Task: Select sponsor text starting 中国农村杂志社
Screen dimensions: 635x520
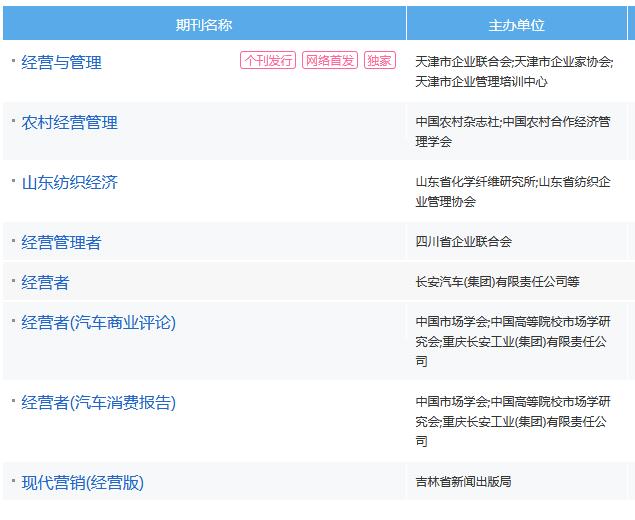Action: click(x=513, y=132)
